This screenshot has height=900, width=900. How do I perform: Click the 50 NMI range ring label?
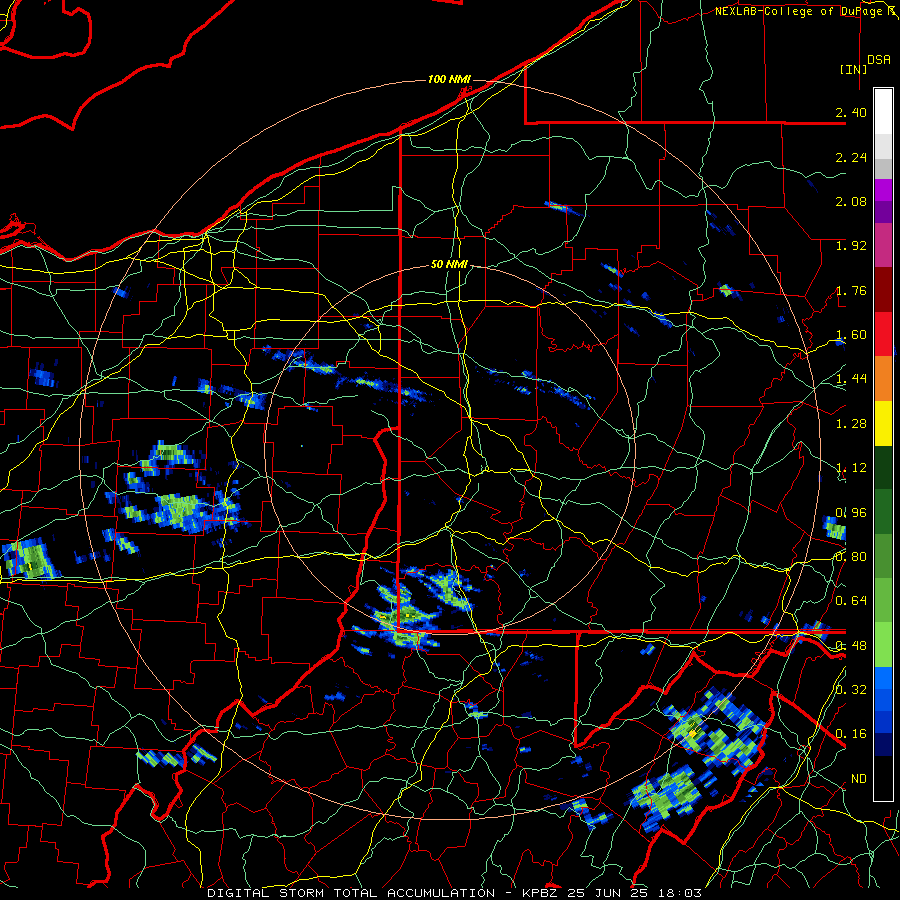click(x=449, y=265)
